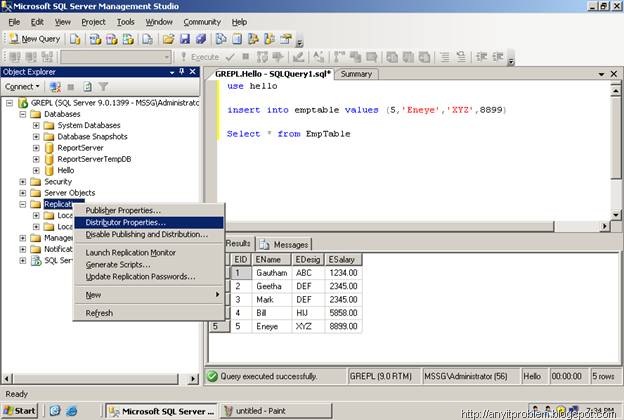This screenshot has width=624, height=420.
Task: Choose Publisher Properties from context menu
Action: [149, 210]
